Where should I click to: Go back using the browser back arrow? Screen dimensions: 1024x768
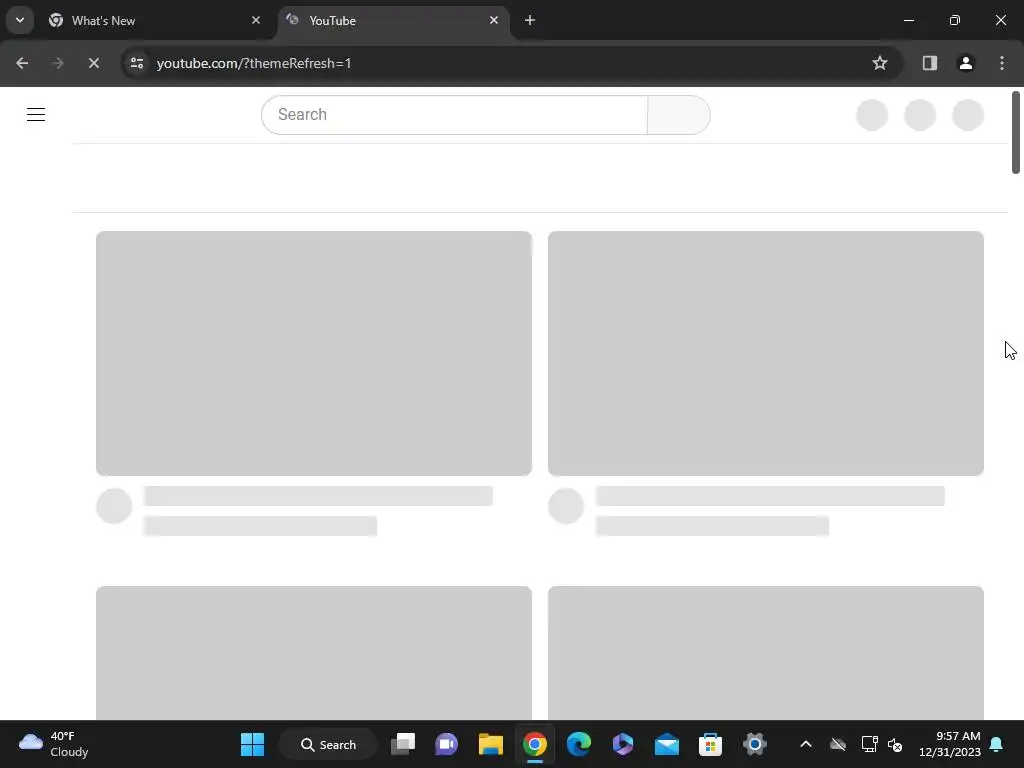22,63
